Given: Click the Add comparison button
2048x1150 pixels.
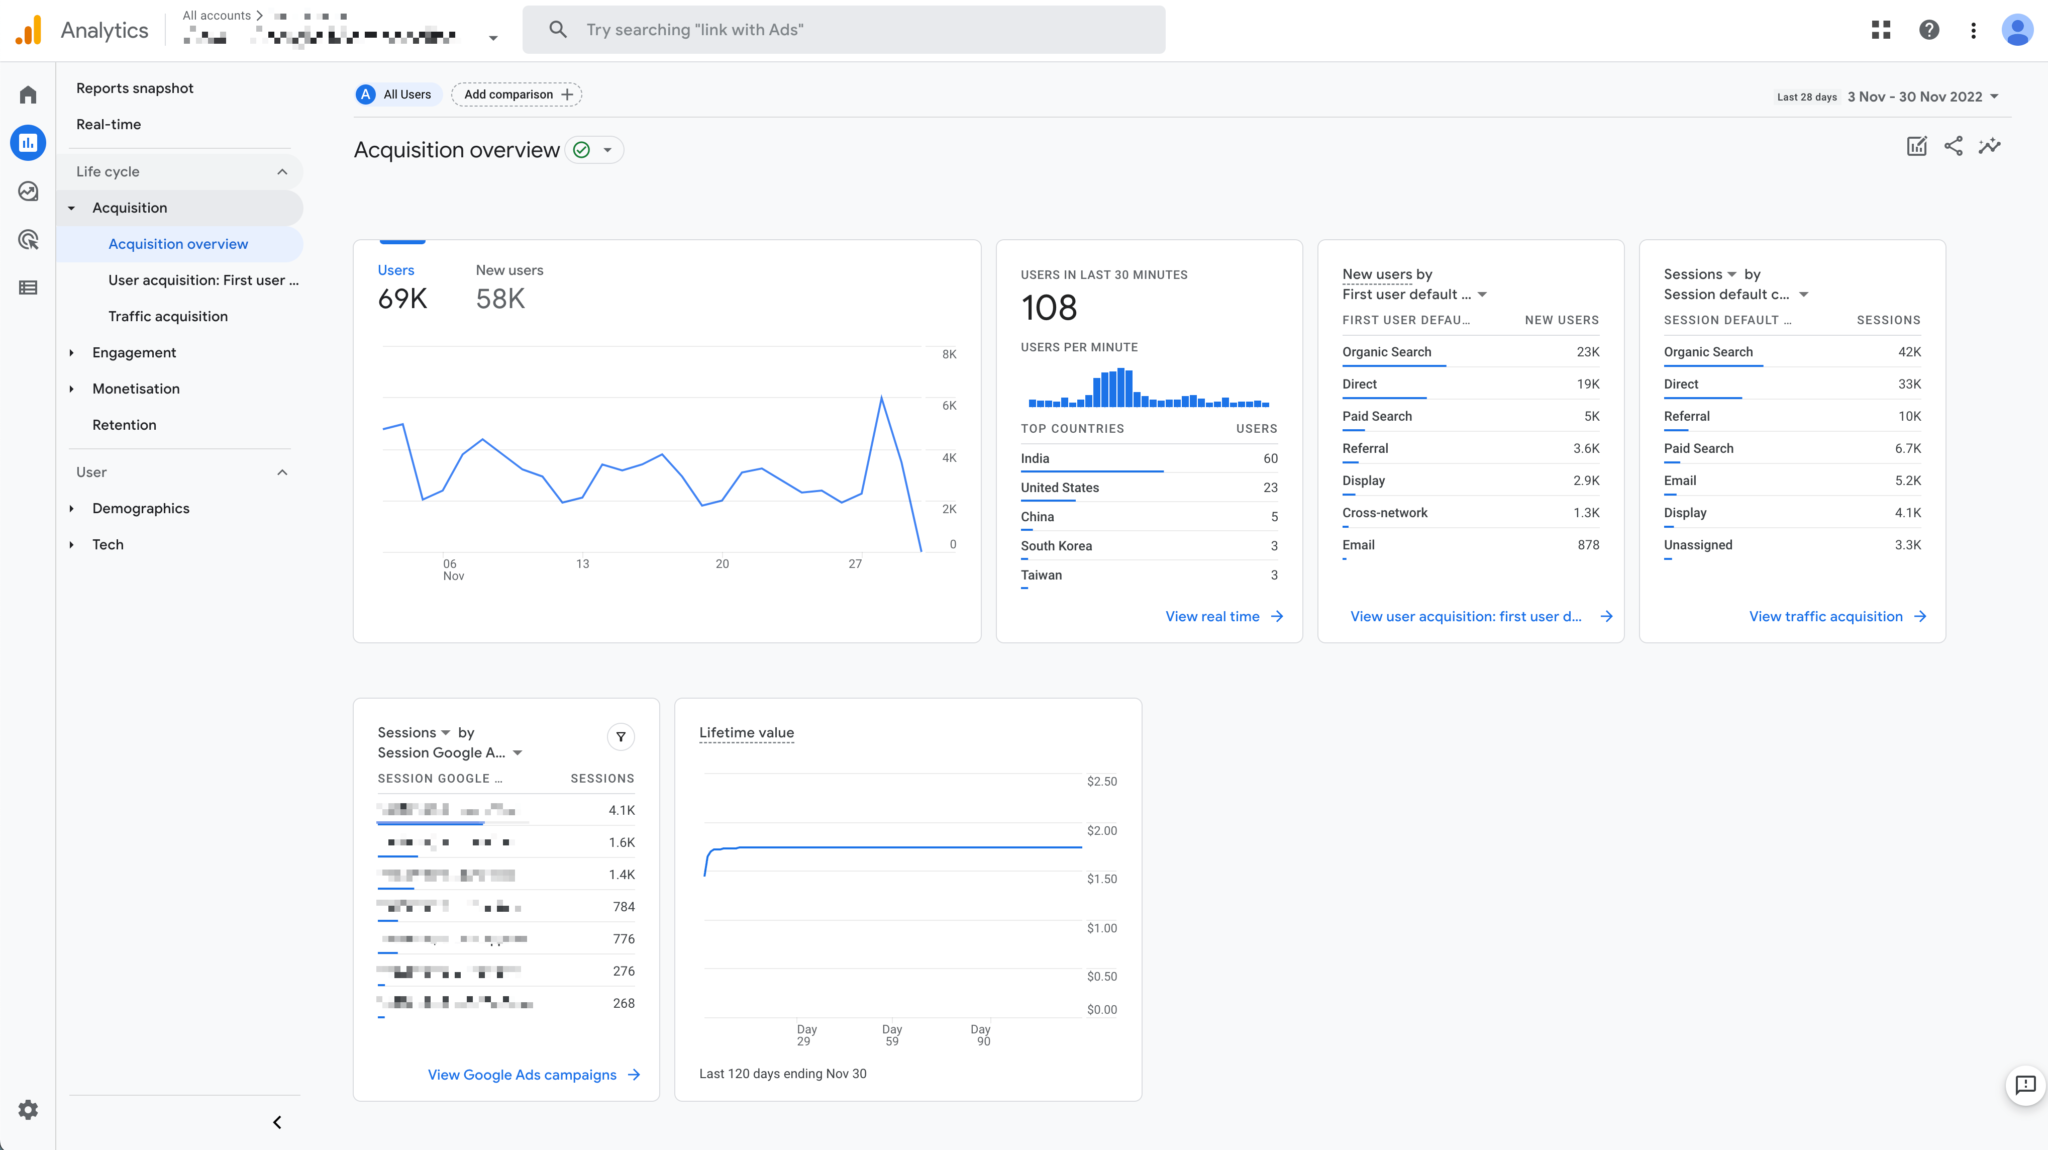Looking at the screenshot, I should [516, 94].
